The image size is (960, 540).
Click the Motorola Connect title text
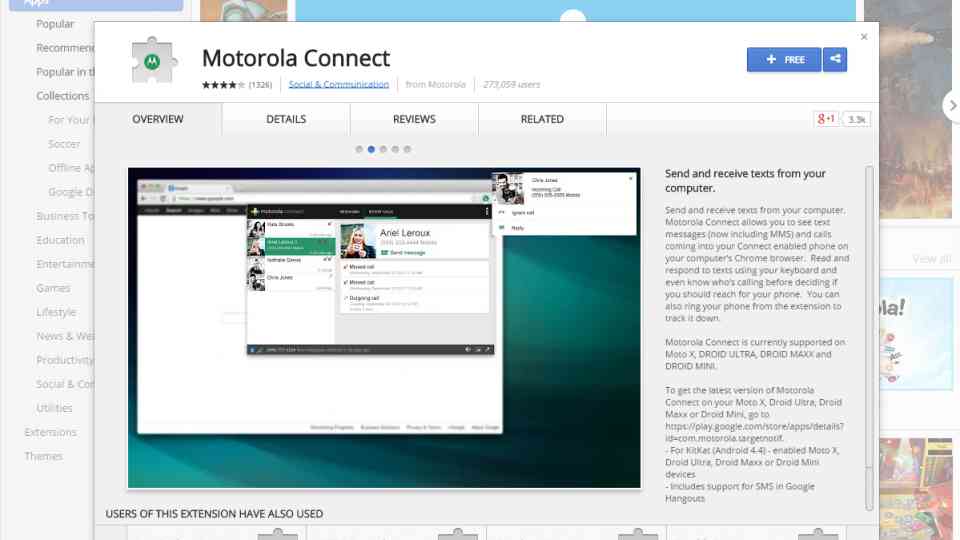[296, 58]
